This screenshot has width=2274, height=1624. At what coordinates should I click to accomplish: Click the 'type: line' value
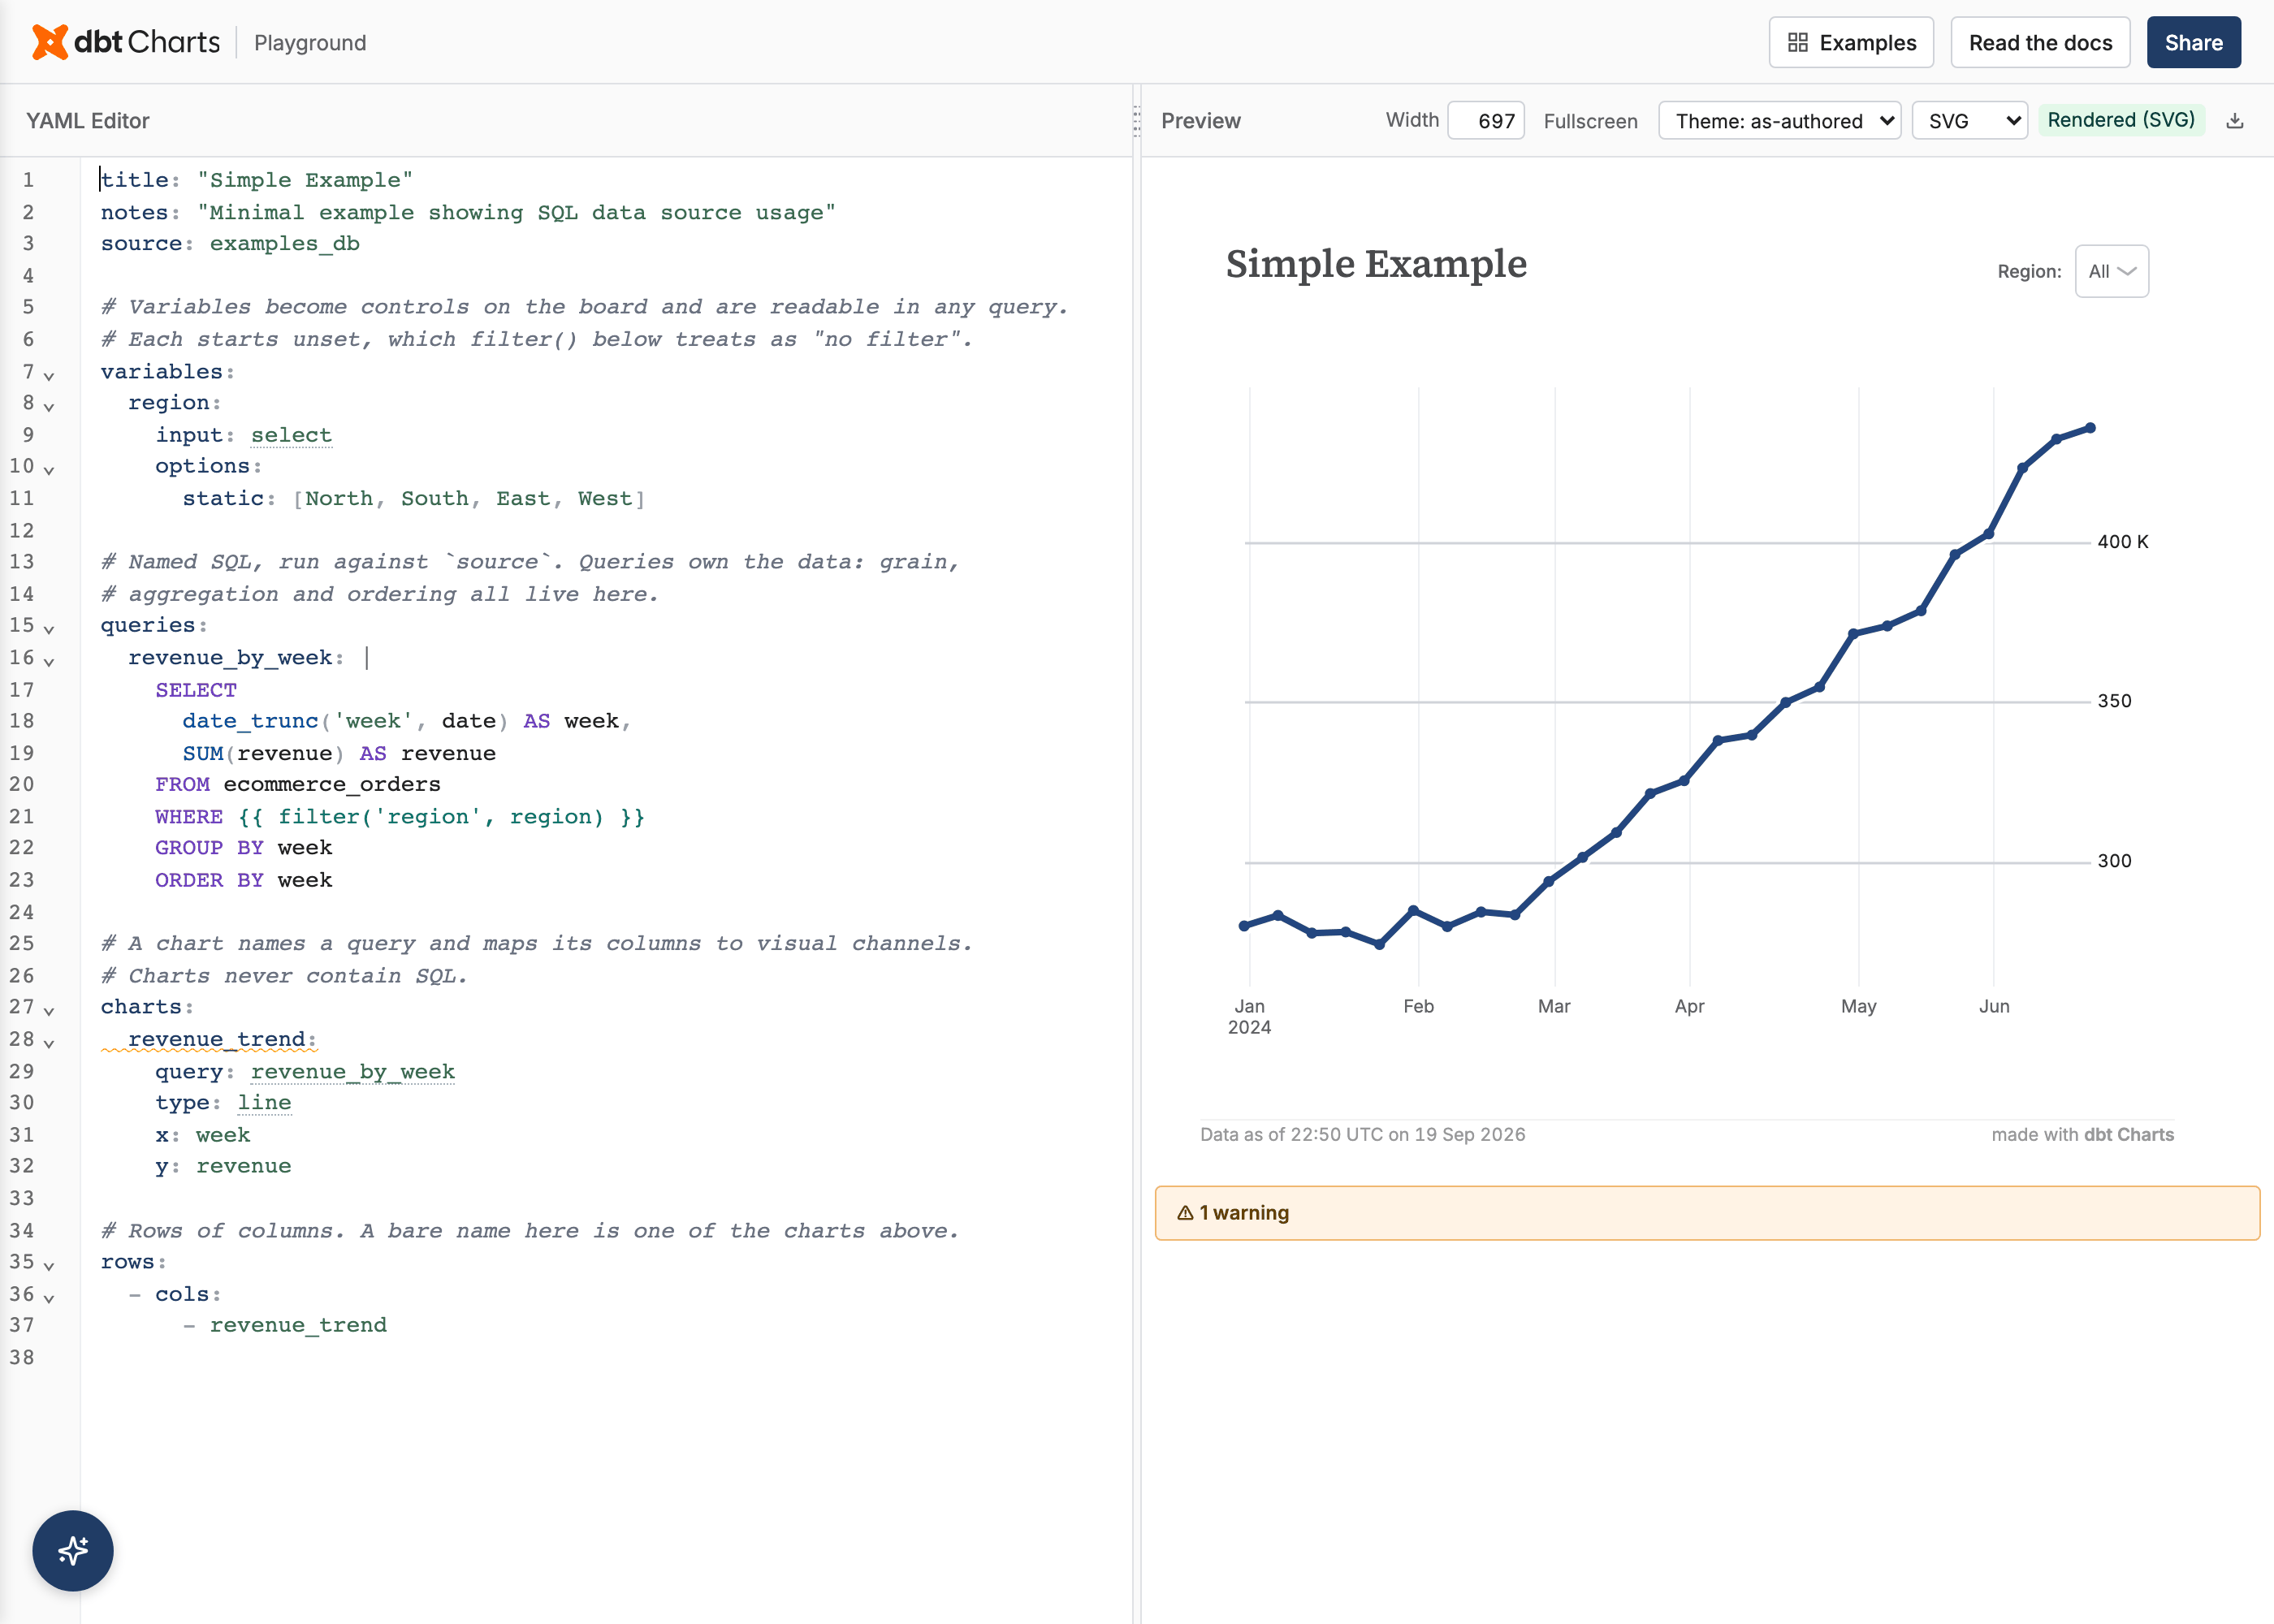point(264,1103)
